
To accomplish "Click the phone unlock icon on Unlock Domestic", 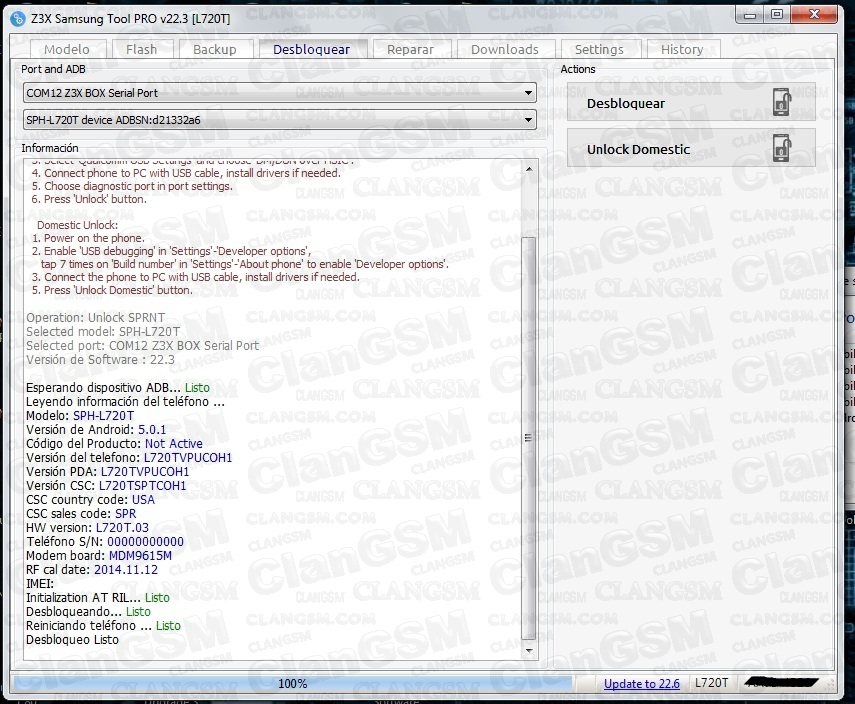I will click(782, 148).
